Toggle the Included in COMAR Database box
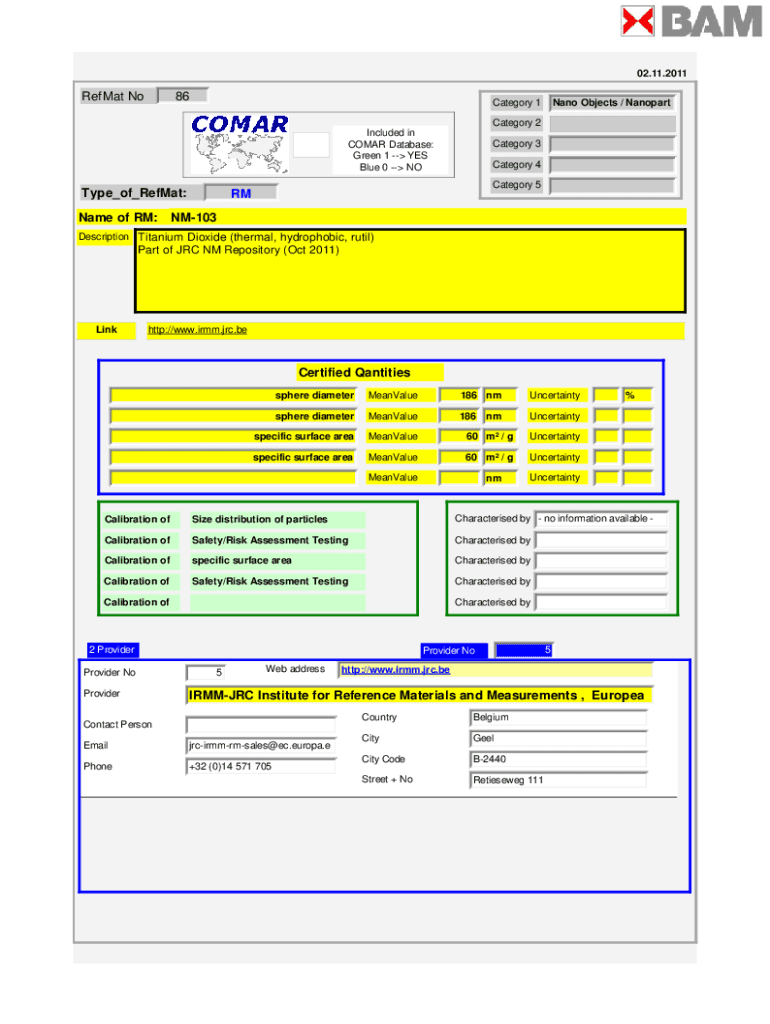This screenshot has width=770, height=1024. [312, 145]
